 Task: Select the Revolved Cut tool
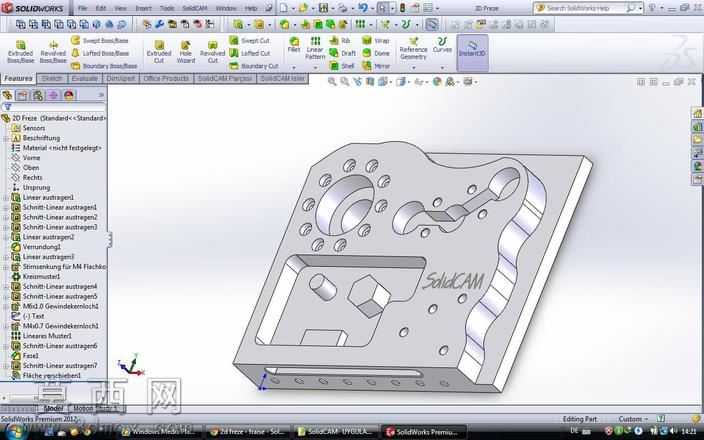click(x=212, y=52)
